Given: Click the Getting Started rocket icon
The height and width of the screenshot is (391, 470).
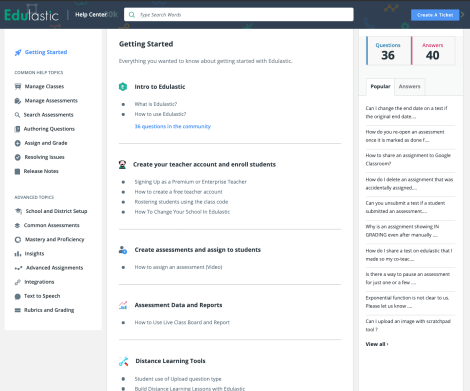Looking at the screenshot, I should (x=18, y=52).
